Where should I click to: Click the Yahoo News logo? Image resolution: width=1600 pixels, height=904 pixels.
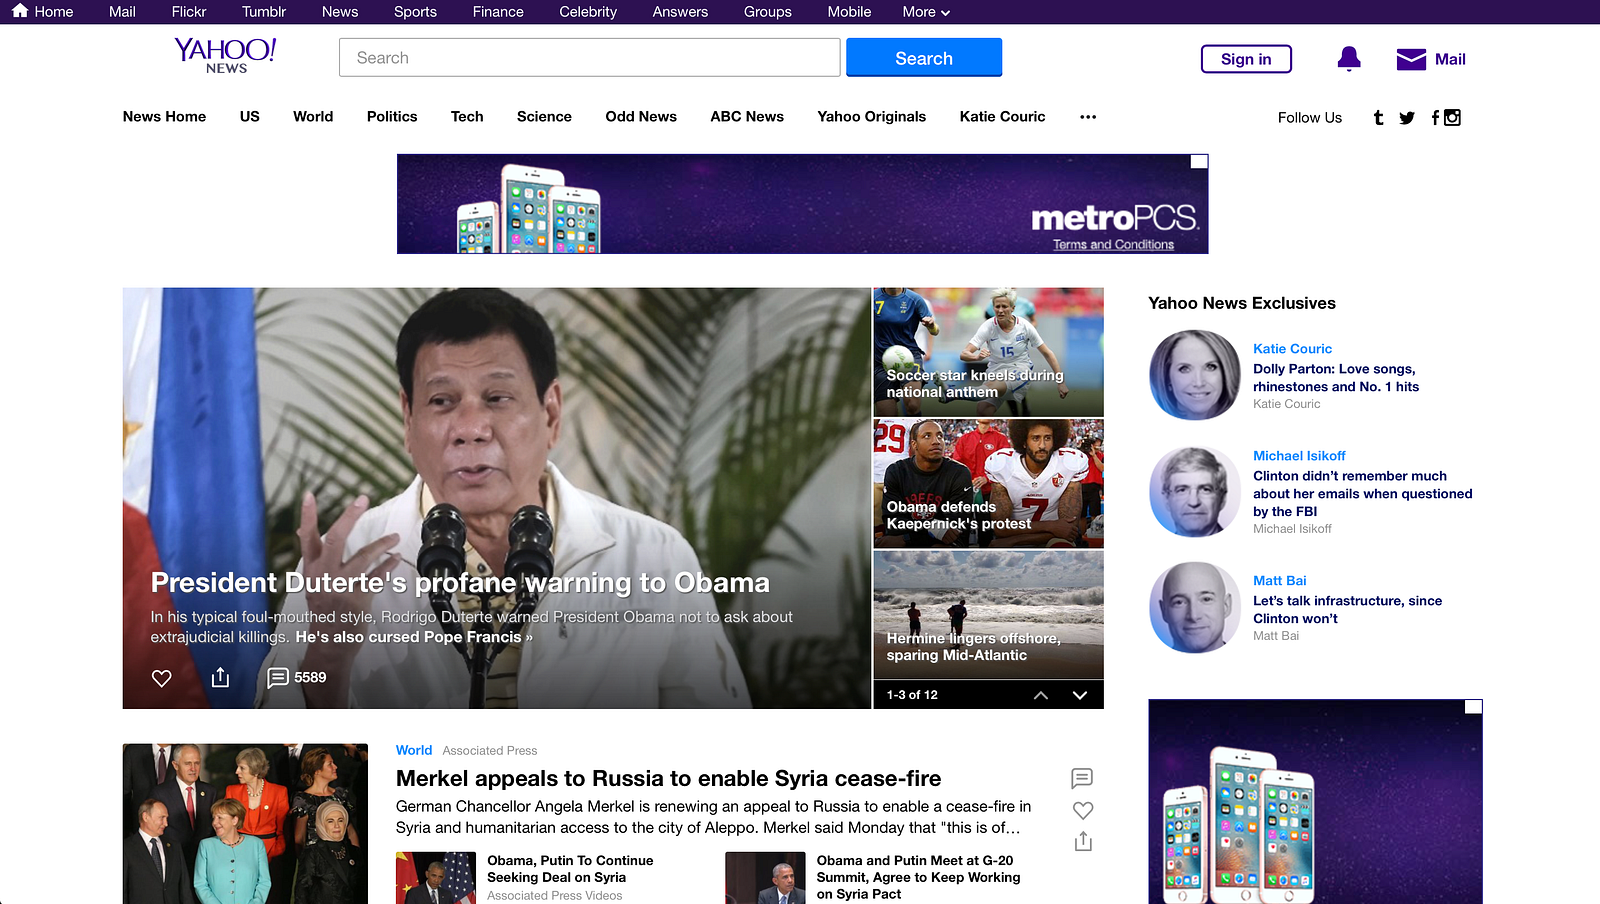pos(226,56)
